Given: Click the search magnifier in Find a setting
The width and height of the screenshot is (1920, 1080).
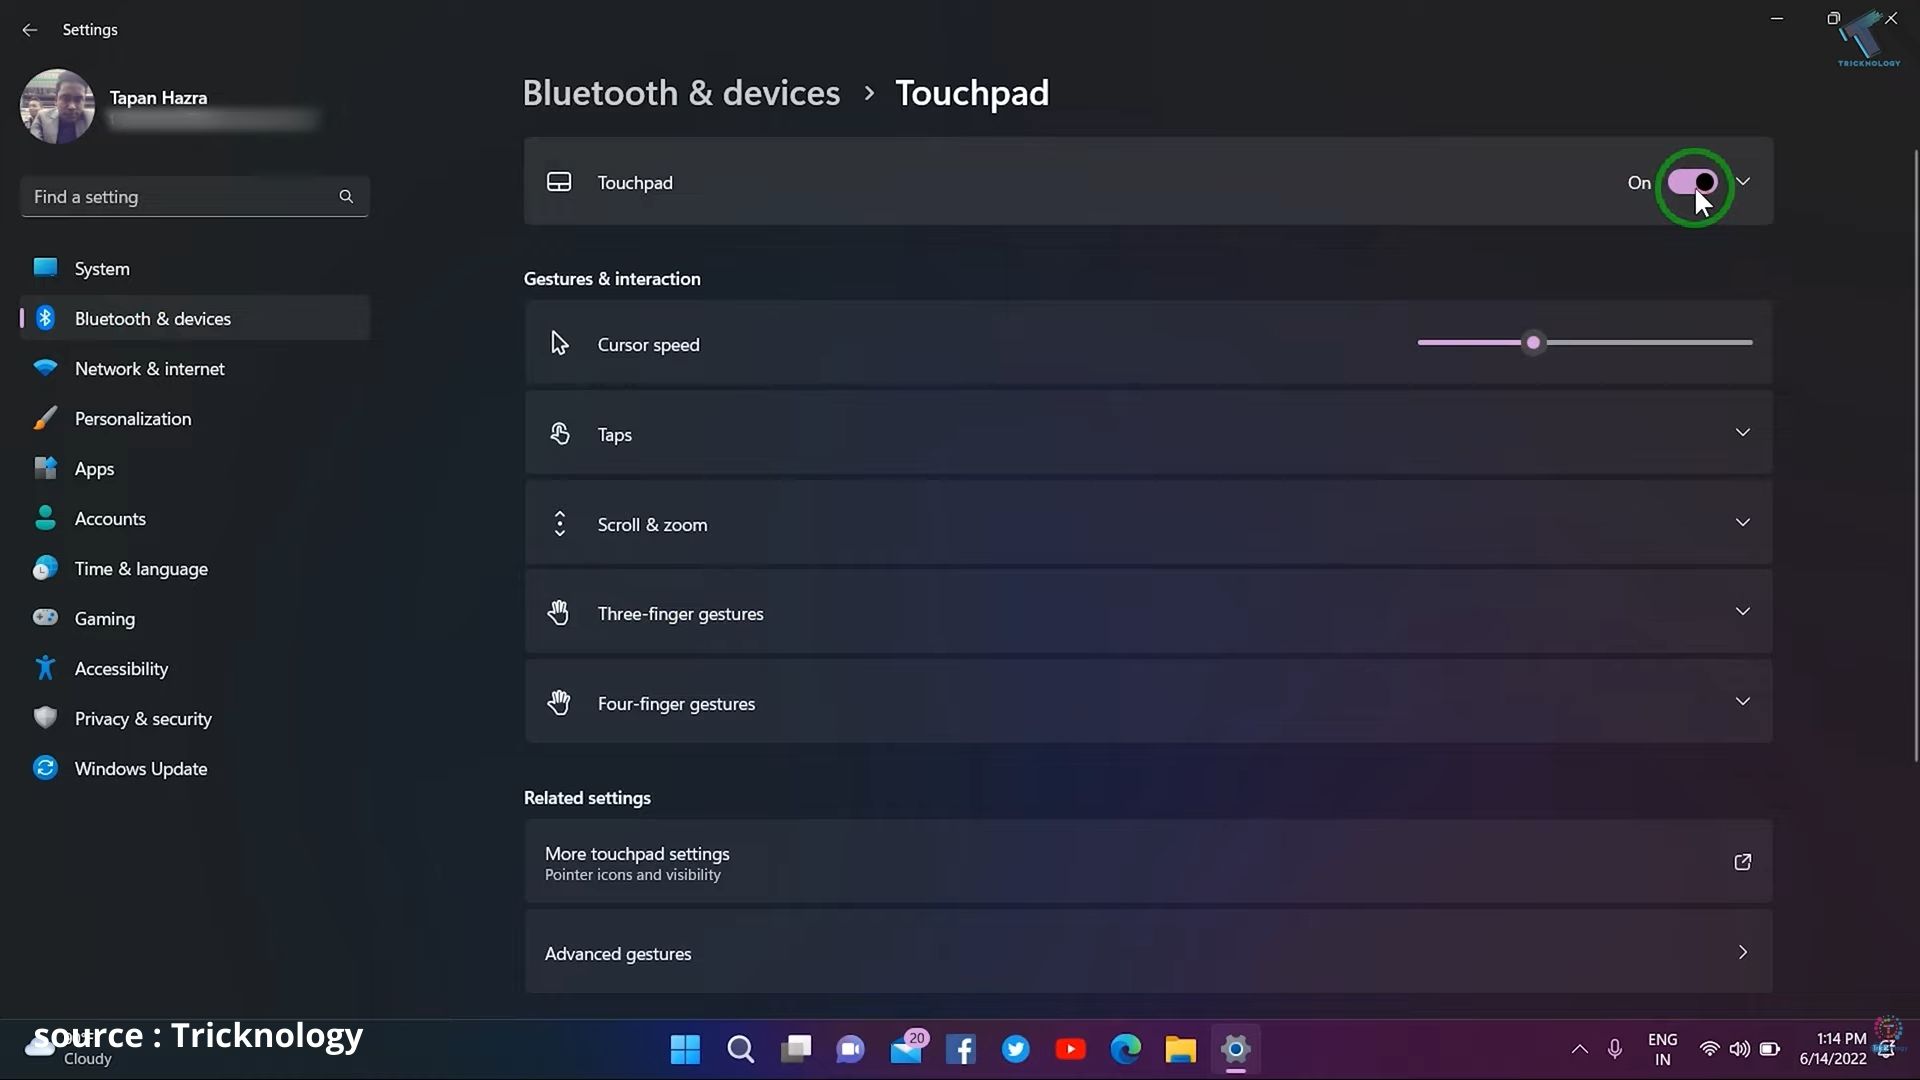Looking at the screenshot, I should coord(346,197).
